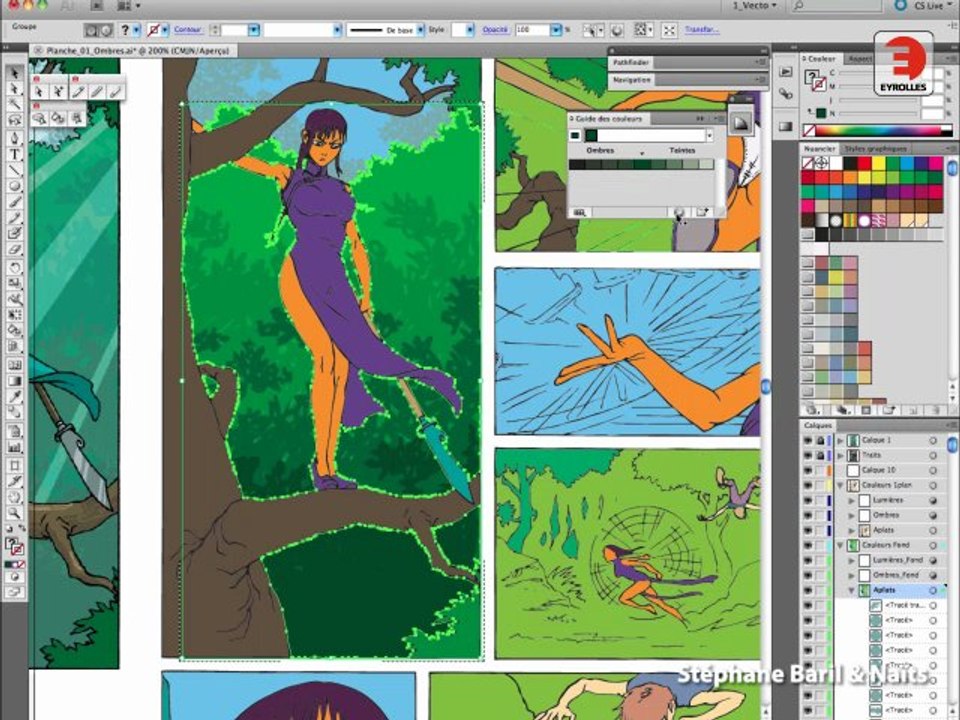Unlock the Calque 1 layer
Image resolution: width=960 pixels, height=720 pixels.
(820, 440)
